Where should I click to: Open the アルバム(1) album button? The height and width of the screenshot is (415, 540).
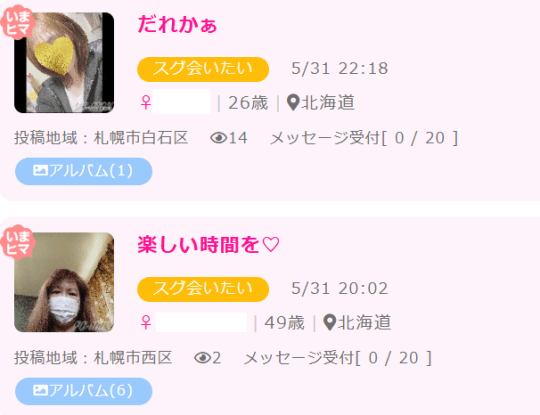(x=84, y=171)
